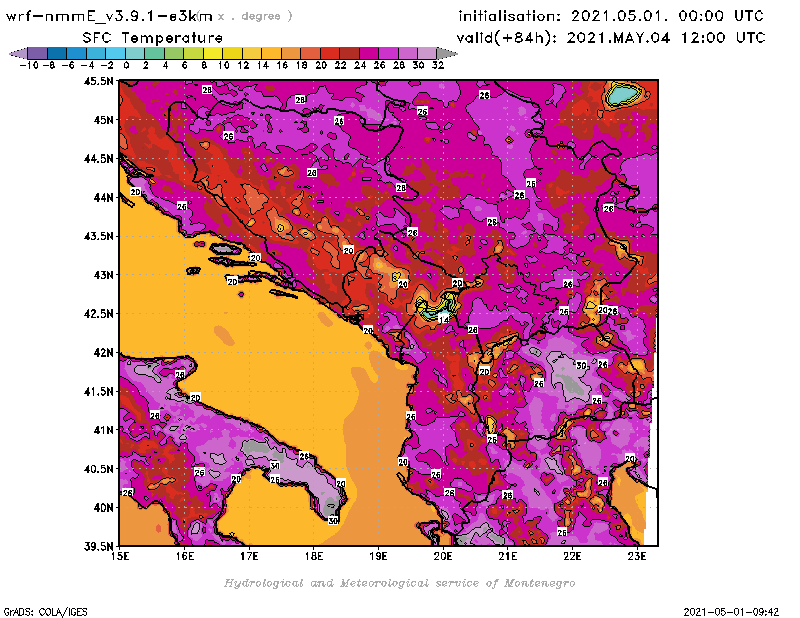Image resolution: width=800 pixels, height=618 pixels.
Task: Click the lavender below -10 arrow on legend
Action: 18,53
